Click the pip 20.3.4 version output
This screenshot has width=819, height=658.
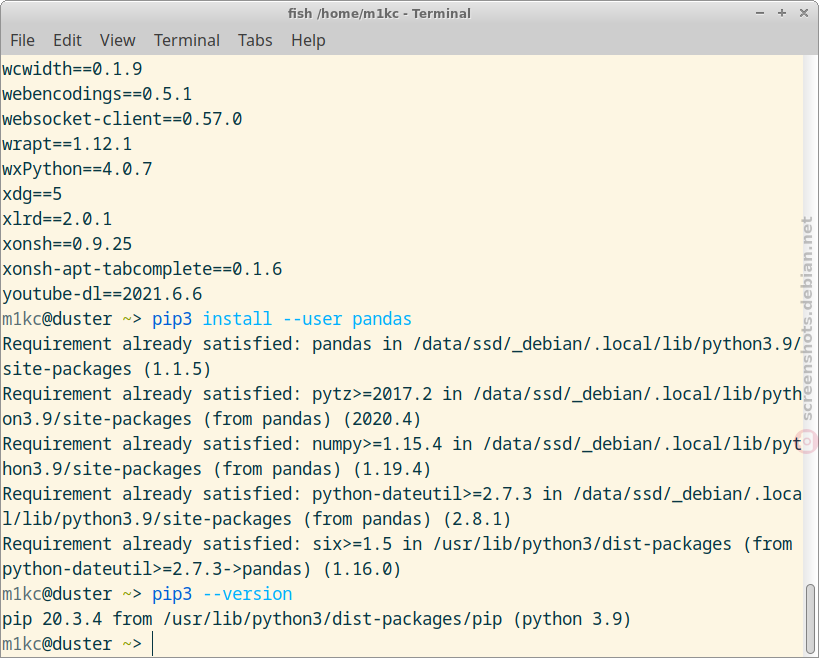pyautogui.click(x=317, y=619)
